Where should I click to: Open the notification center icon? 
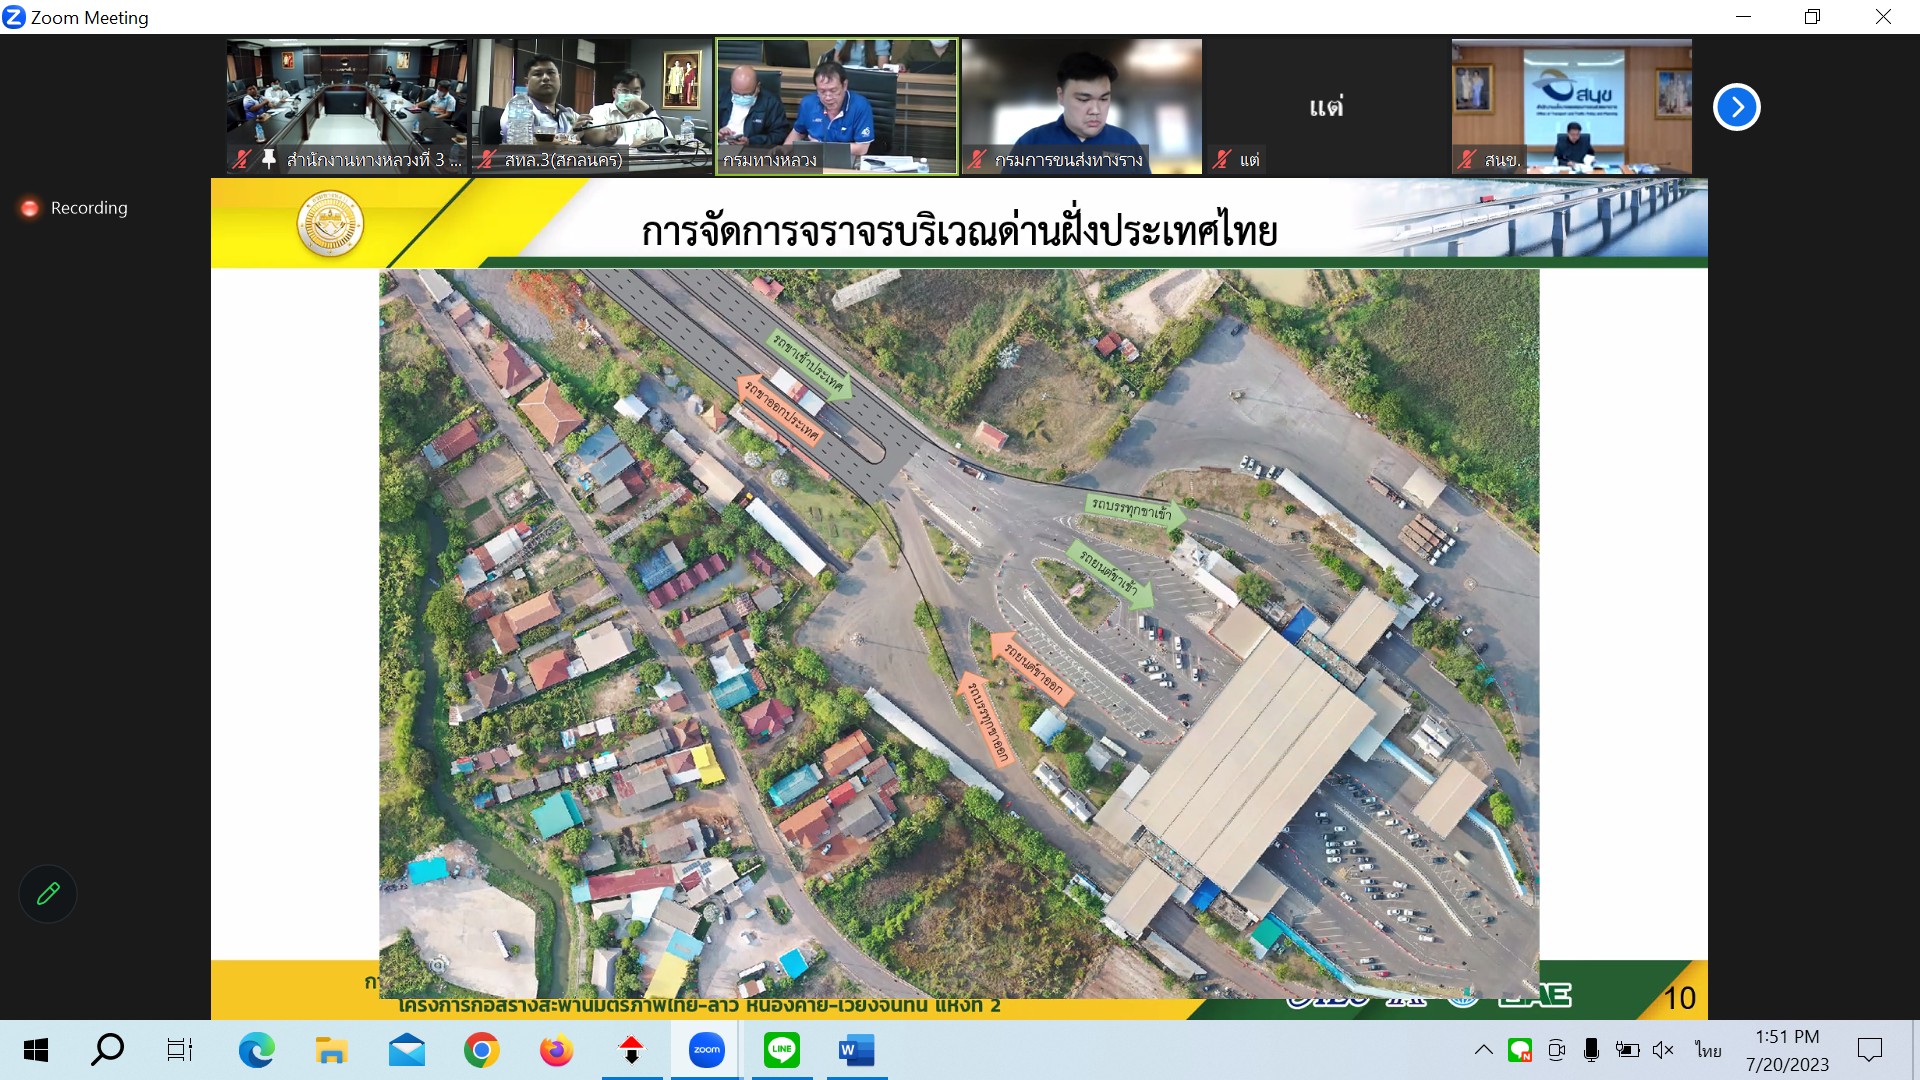(x=1869, y=1050)
